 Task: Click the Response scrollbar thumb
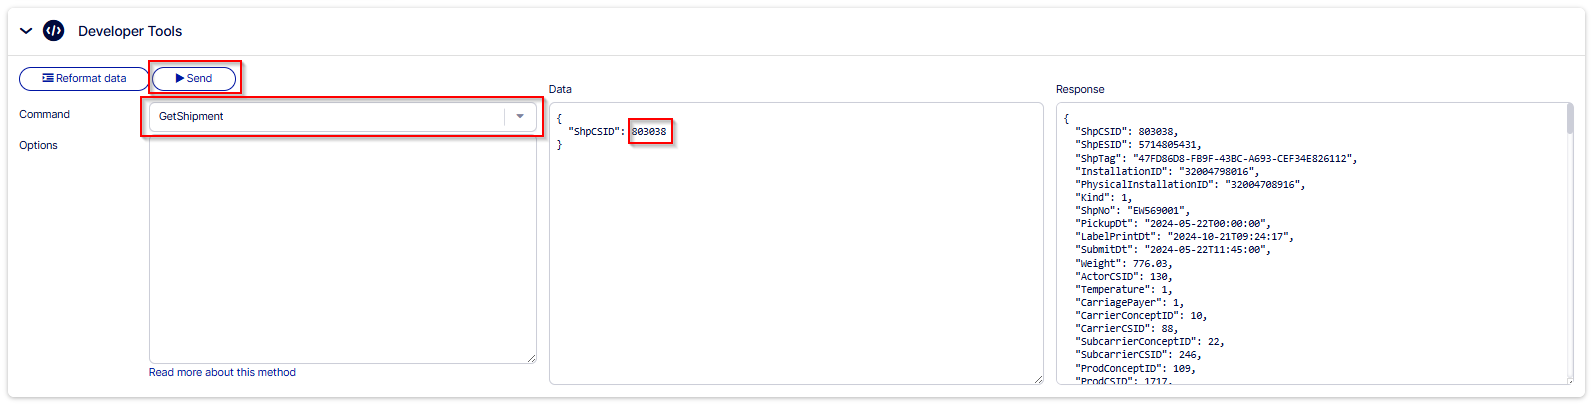click(x=1570, y=119)
